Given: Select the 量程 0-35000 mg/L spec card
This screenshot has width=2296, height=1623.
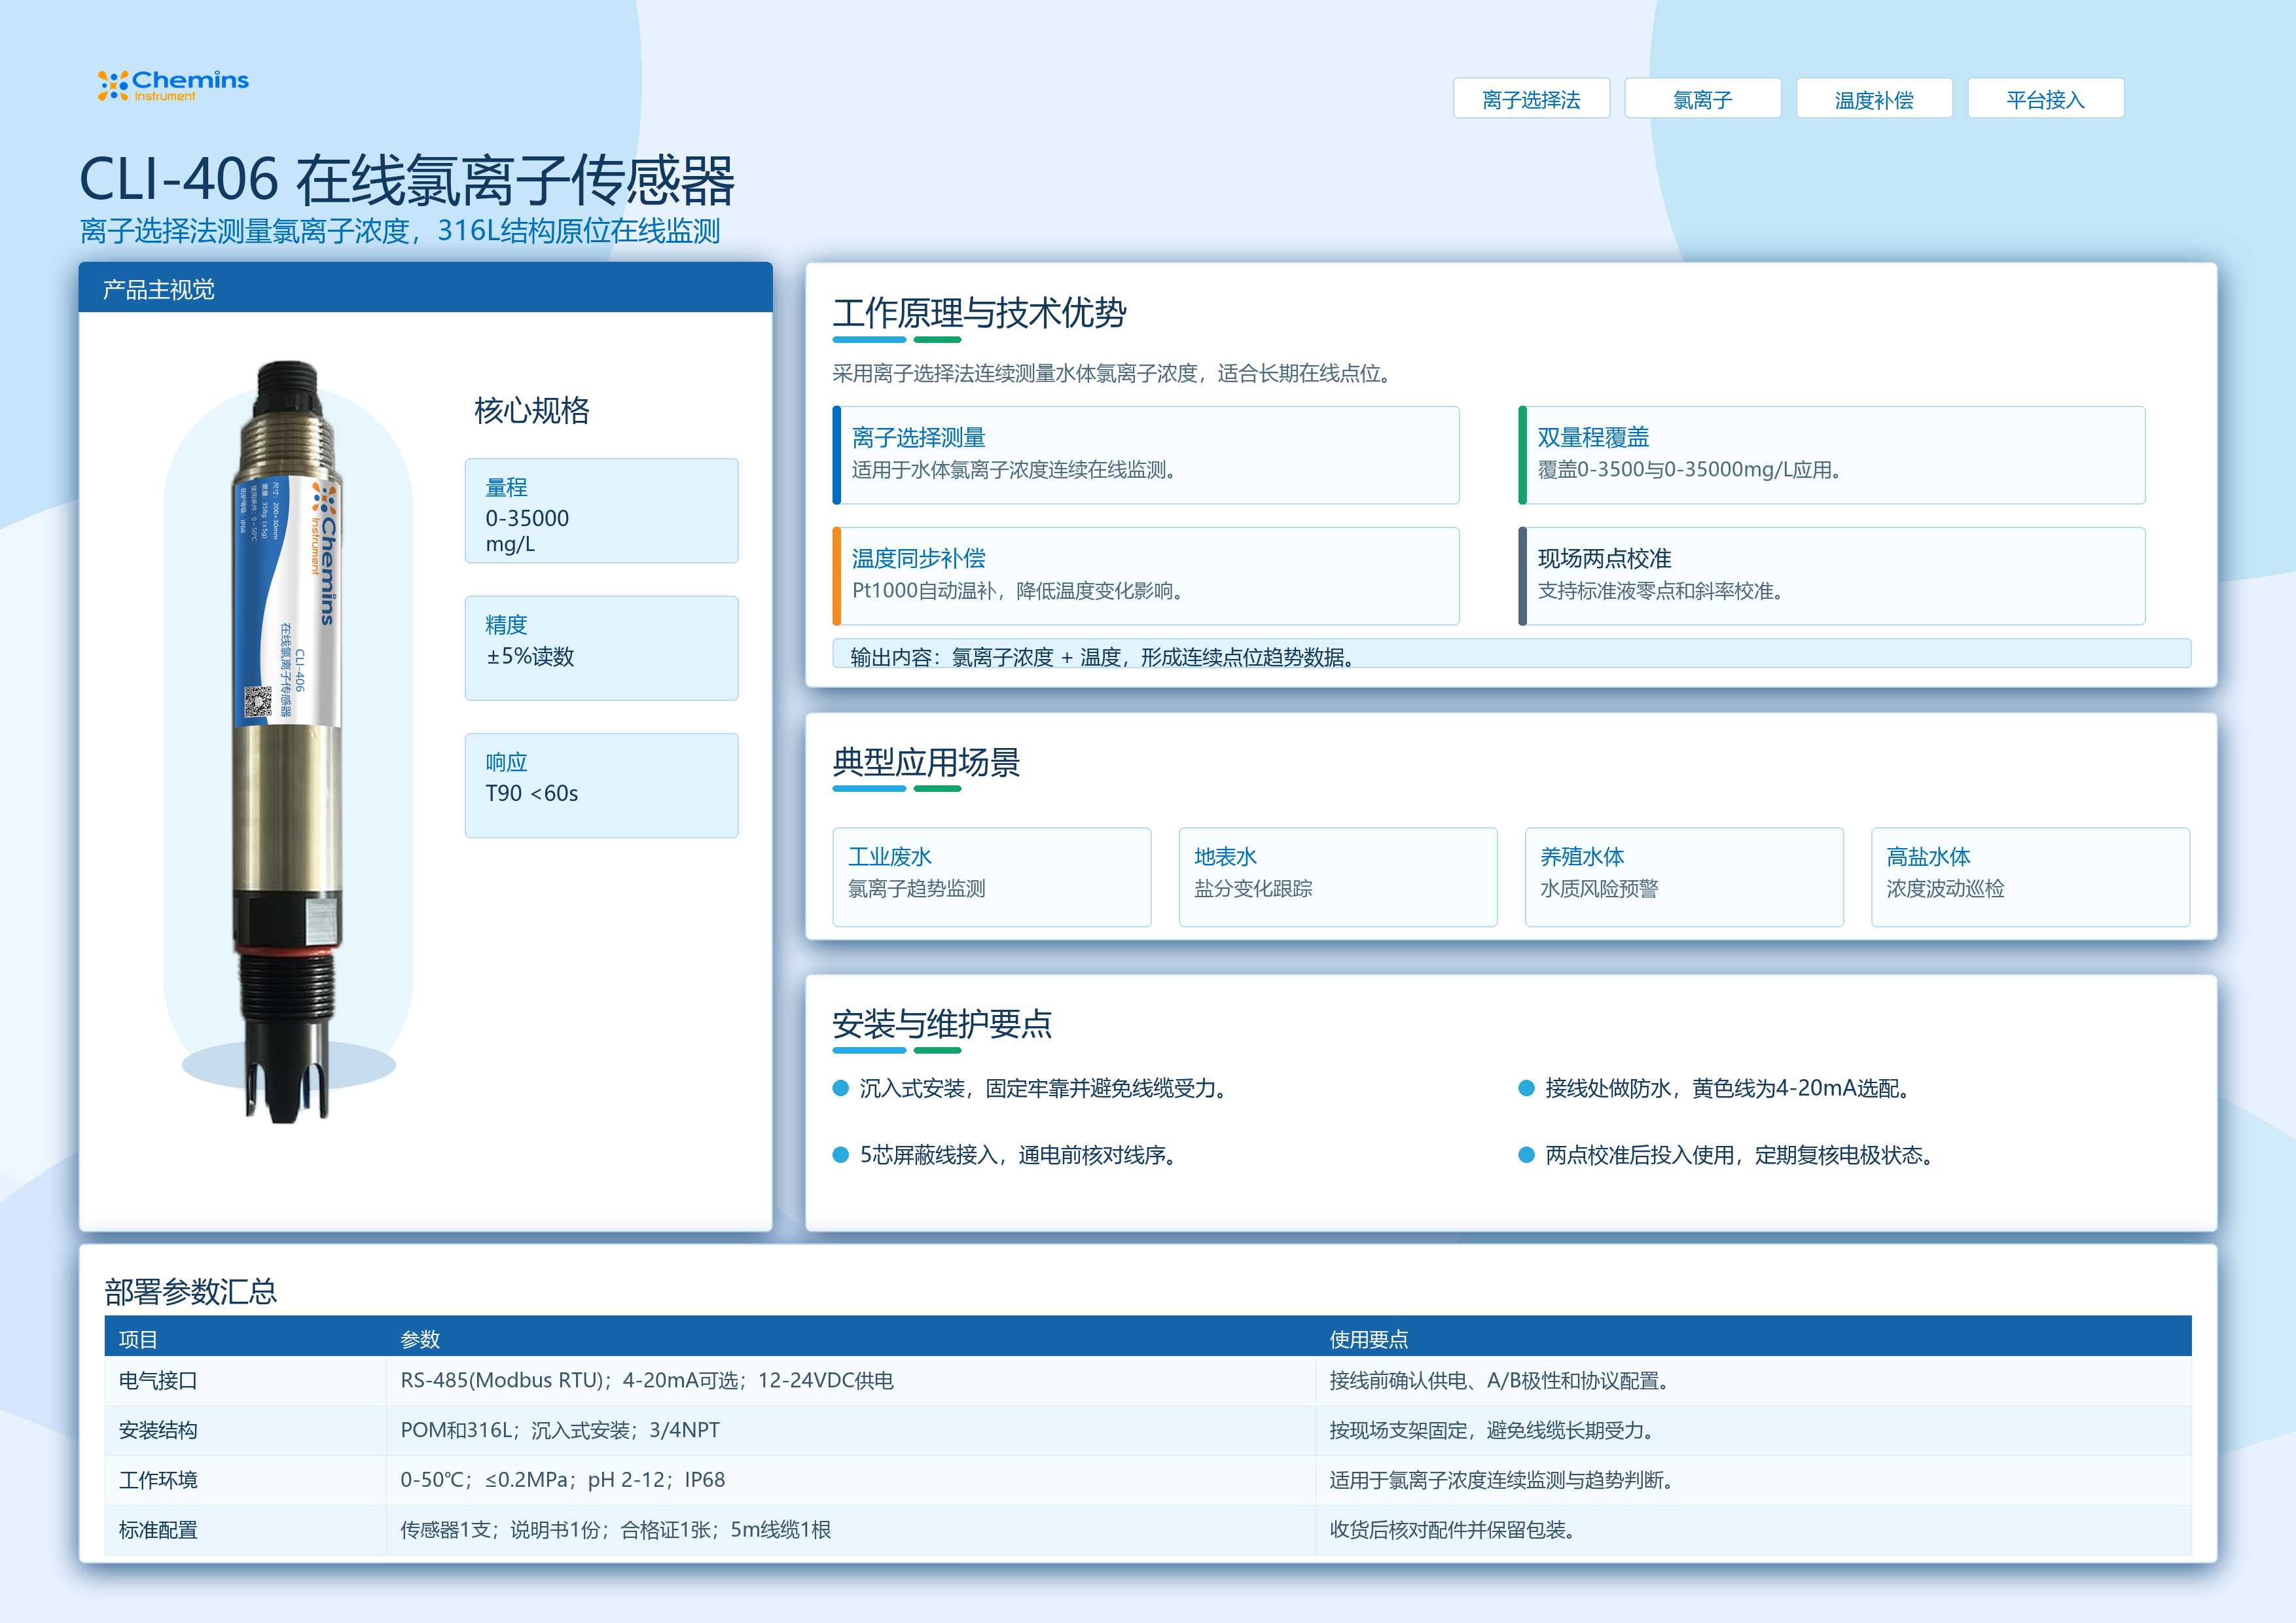Looking at the screenshot, I should click(x=601, y=511).
